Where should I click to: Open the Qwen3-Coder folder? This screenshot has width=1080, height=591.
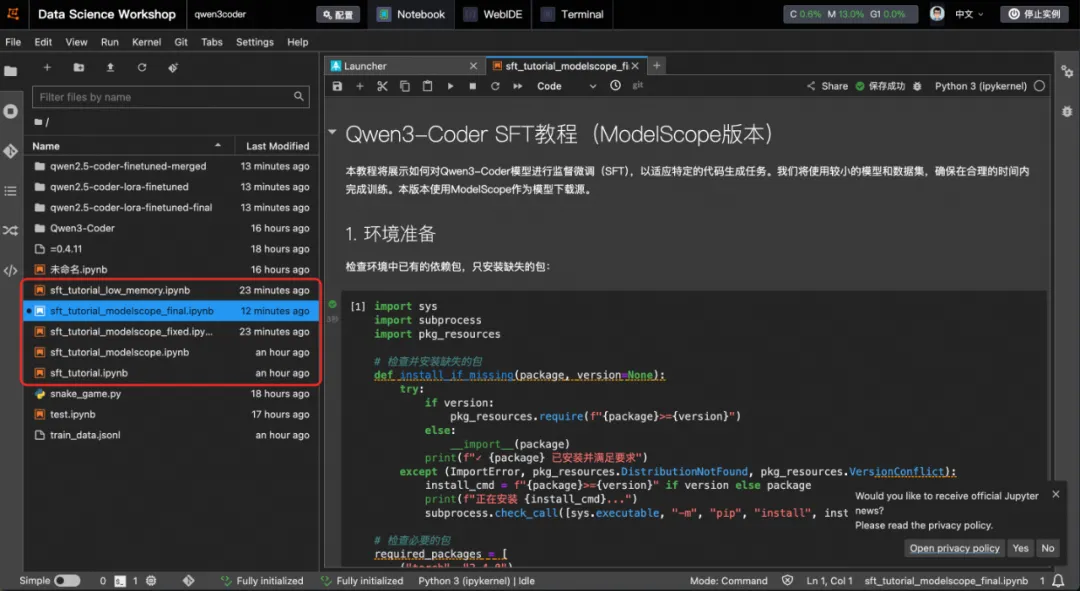(x=171, y=228)
